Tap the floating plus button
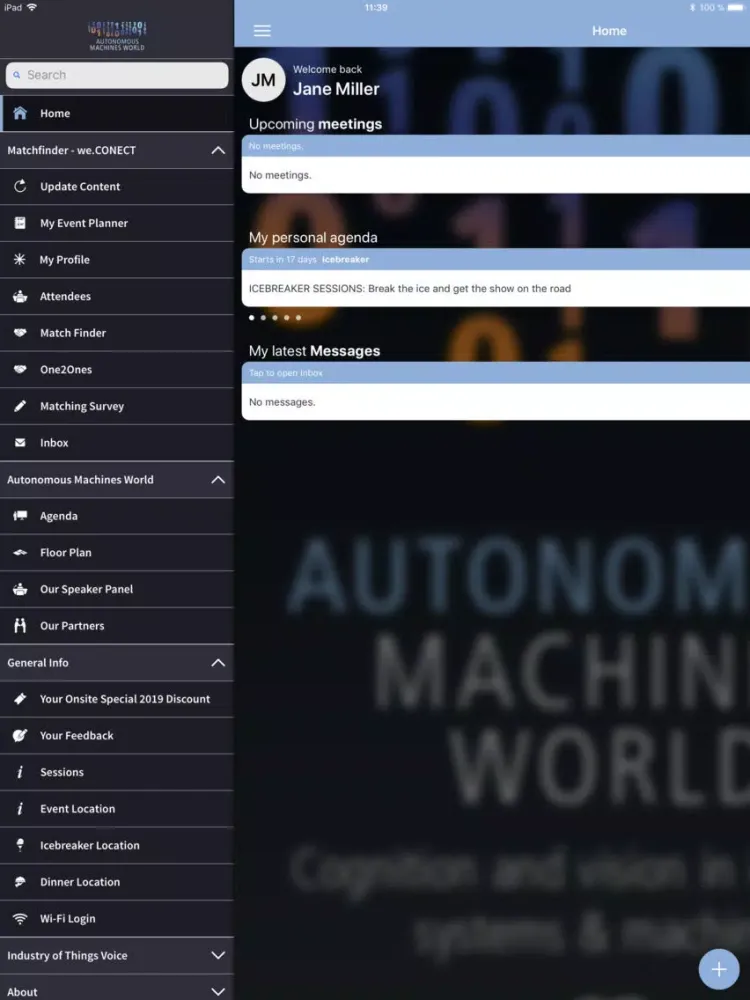The height and width of the screenshot is (1000, 750). point(719,969)
